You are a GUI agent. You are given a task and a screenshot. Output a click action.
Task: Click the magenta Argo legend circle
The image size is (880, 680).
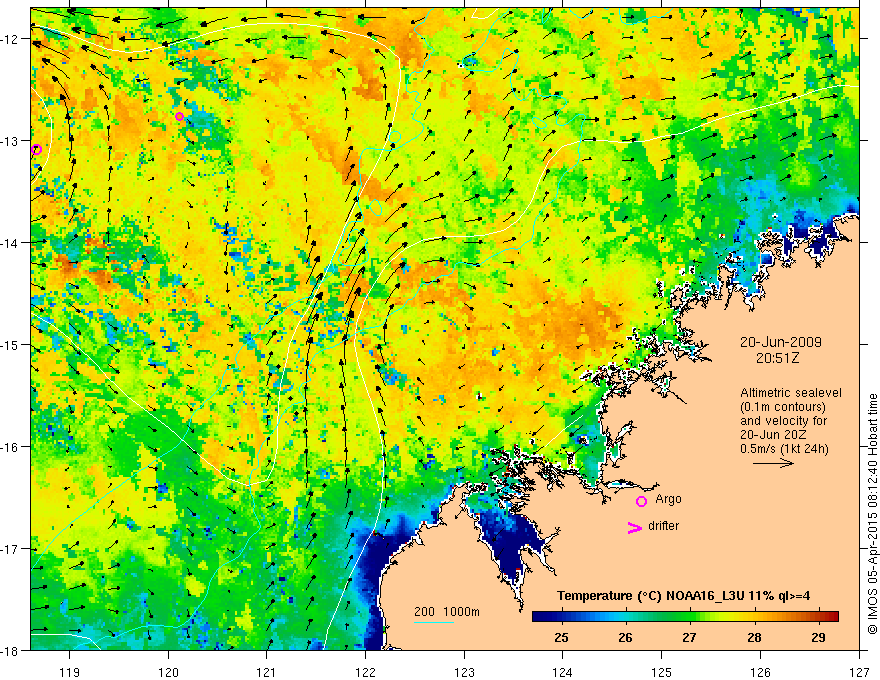641,502
